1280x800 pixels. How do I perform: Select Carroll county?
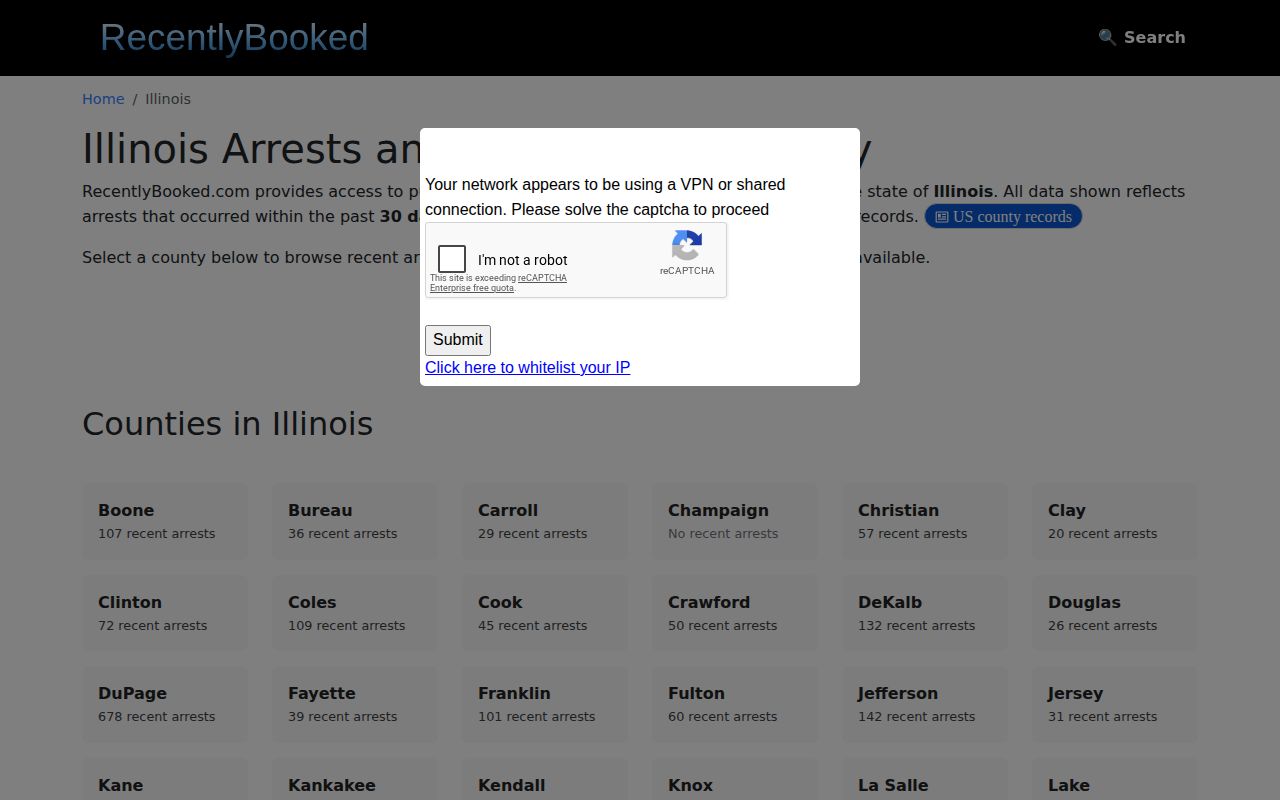click(x=545, y=521)
